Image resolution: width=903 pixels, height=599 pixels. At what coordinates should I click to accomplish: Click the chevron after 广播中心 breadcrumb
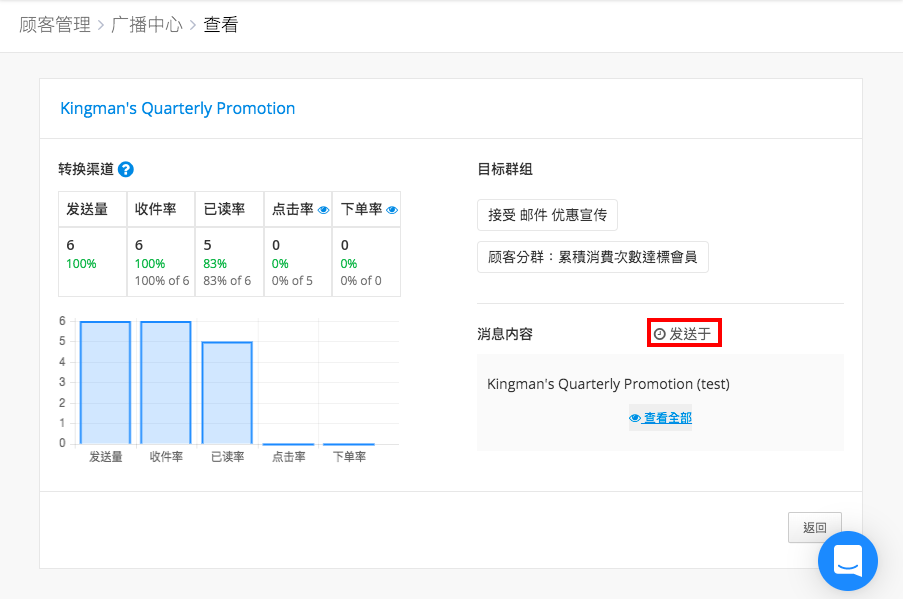(193, 25)
